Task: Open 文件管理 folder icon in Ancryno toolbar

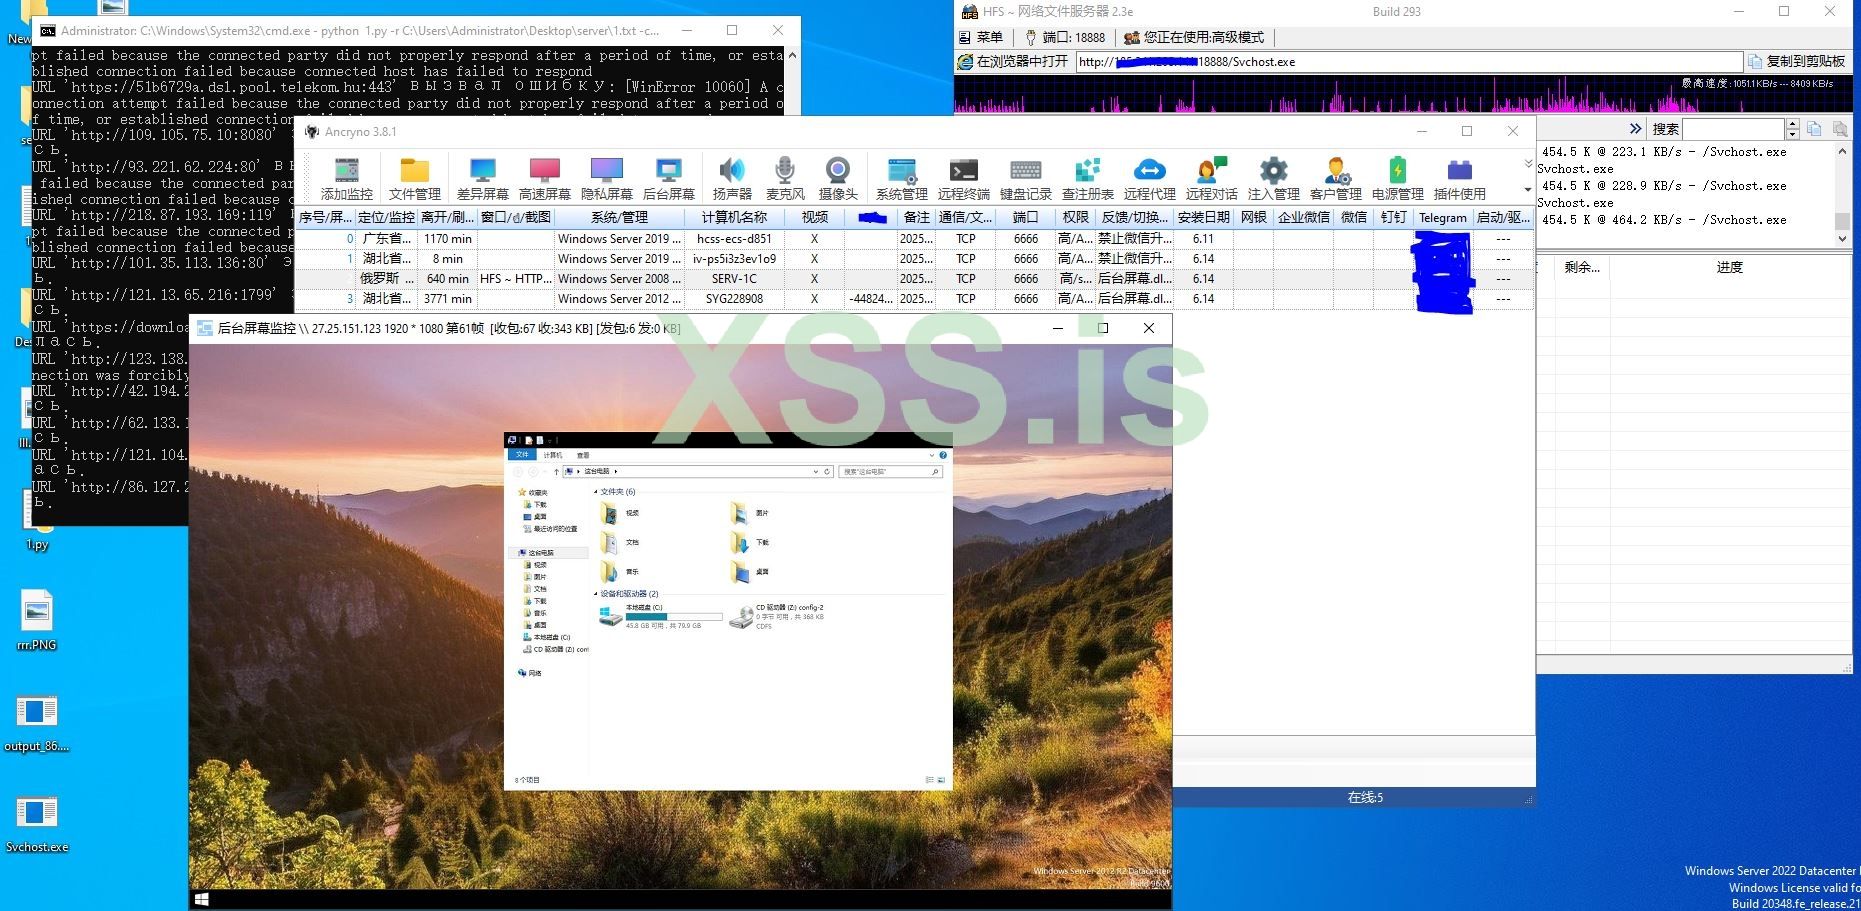Action: [415, 178]
